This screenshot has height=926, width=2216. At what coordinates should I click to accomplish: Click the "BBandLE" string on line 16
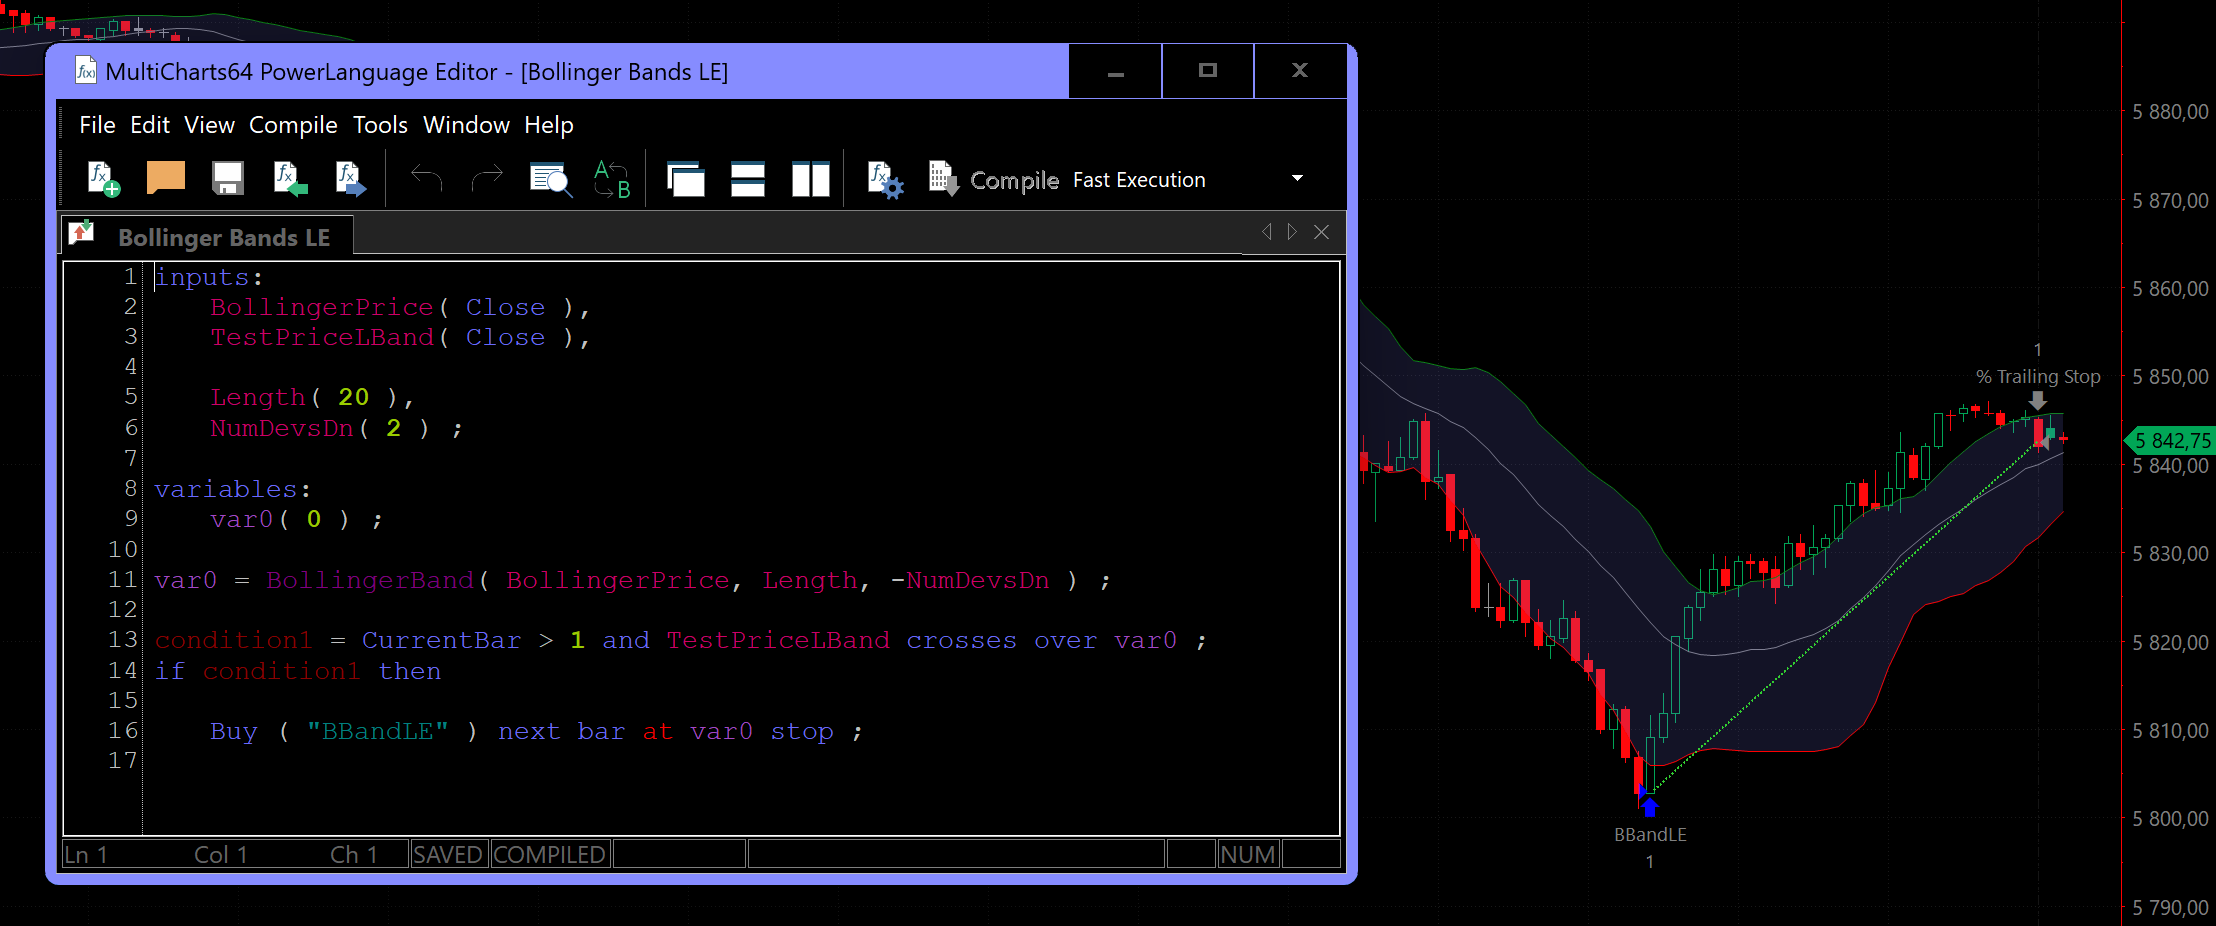pos(378,732)
